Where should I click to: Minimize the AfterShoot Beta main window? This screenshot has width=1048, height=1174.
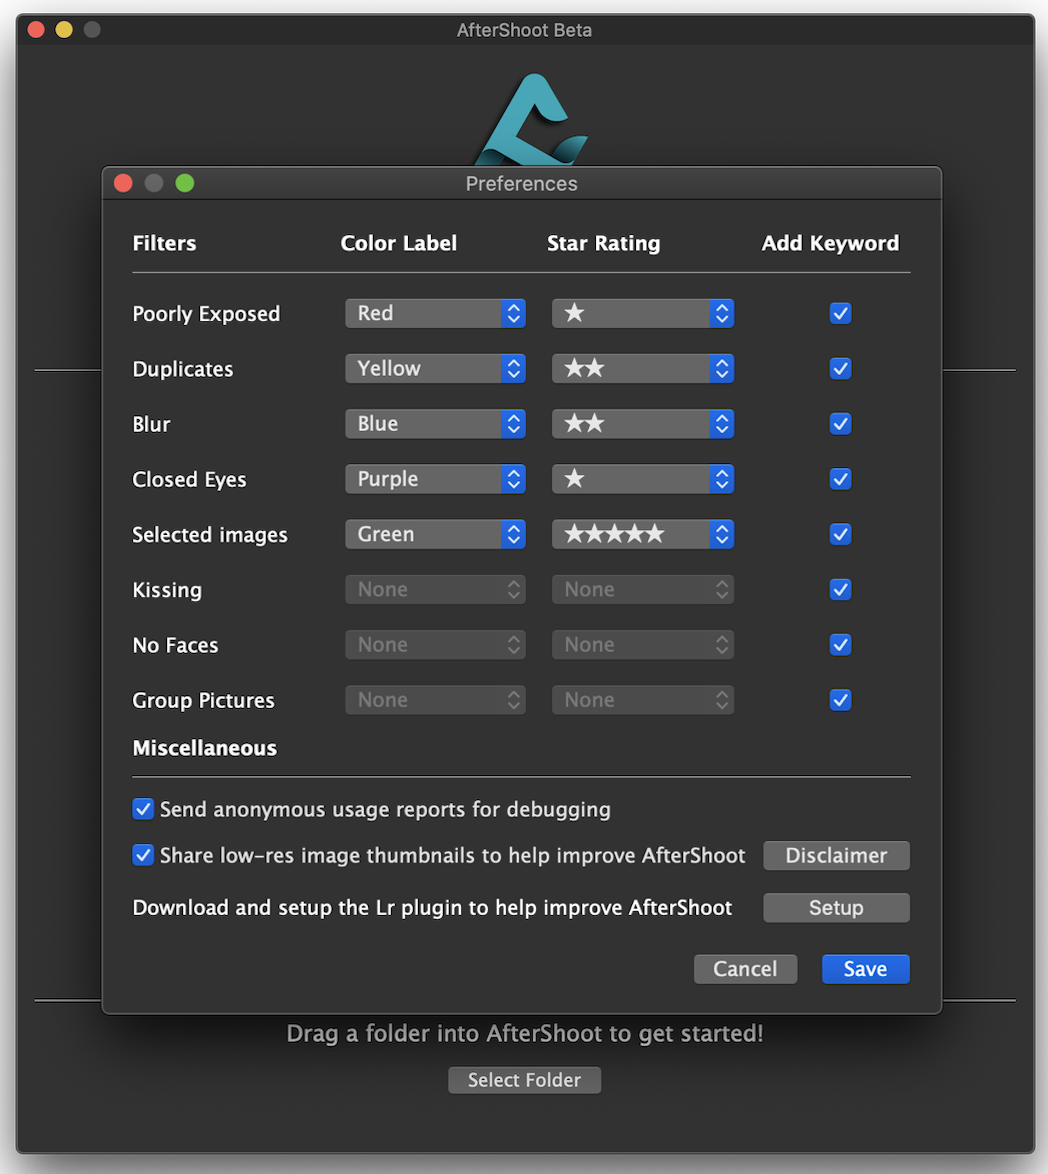tap(64, 30)
